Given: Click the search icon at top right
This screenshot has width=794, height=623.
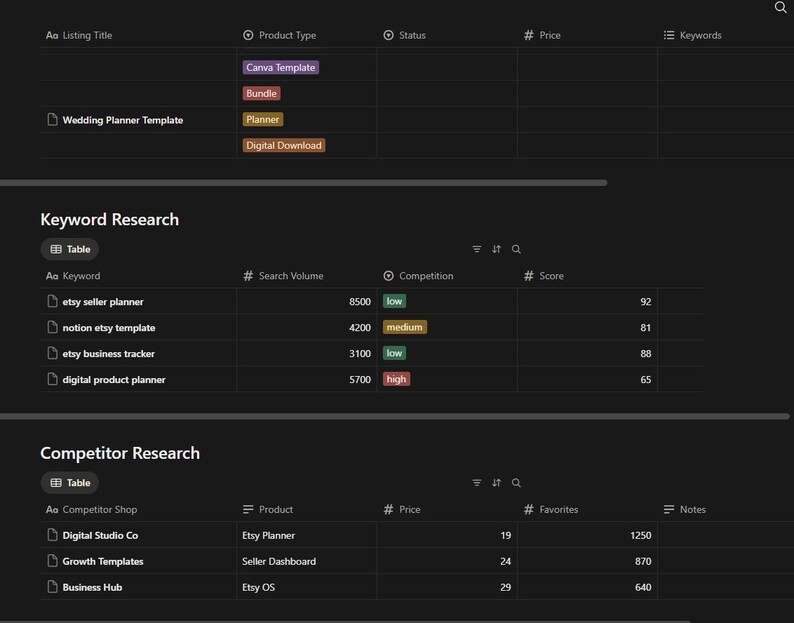Looking at the screenshot, I should click(x=780, y=7).
